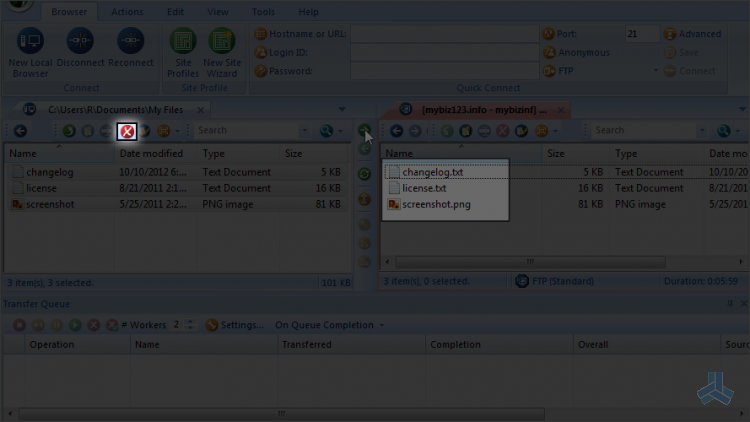The width and height of the screenshot is (750, 422).
Task: Click the stop icon in Transfer Queue toolbar
Action: coord(19,325)
